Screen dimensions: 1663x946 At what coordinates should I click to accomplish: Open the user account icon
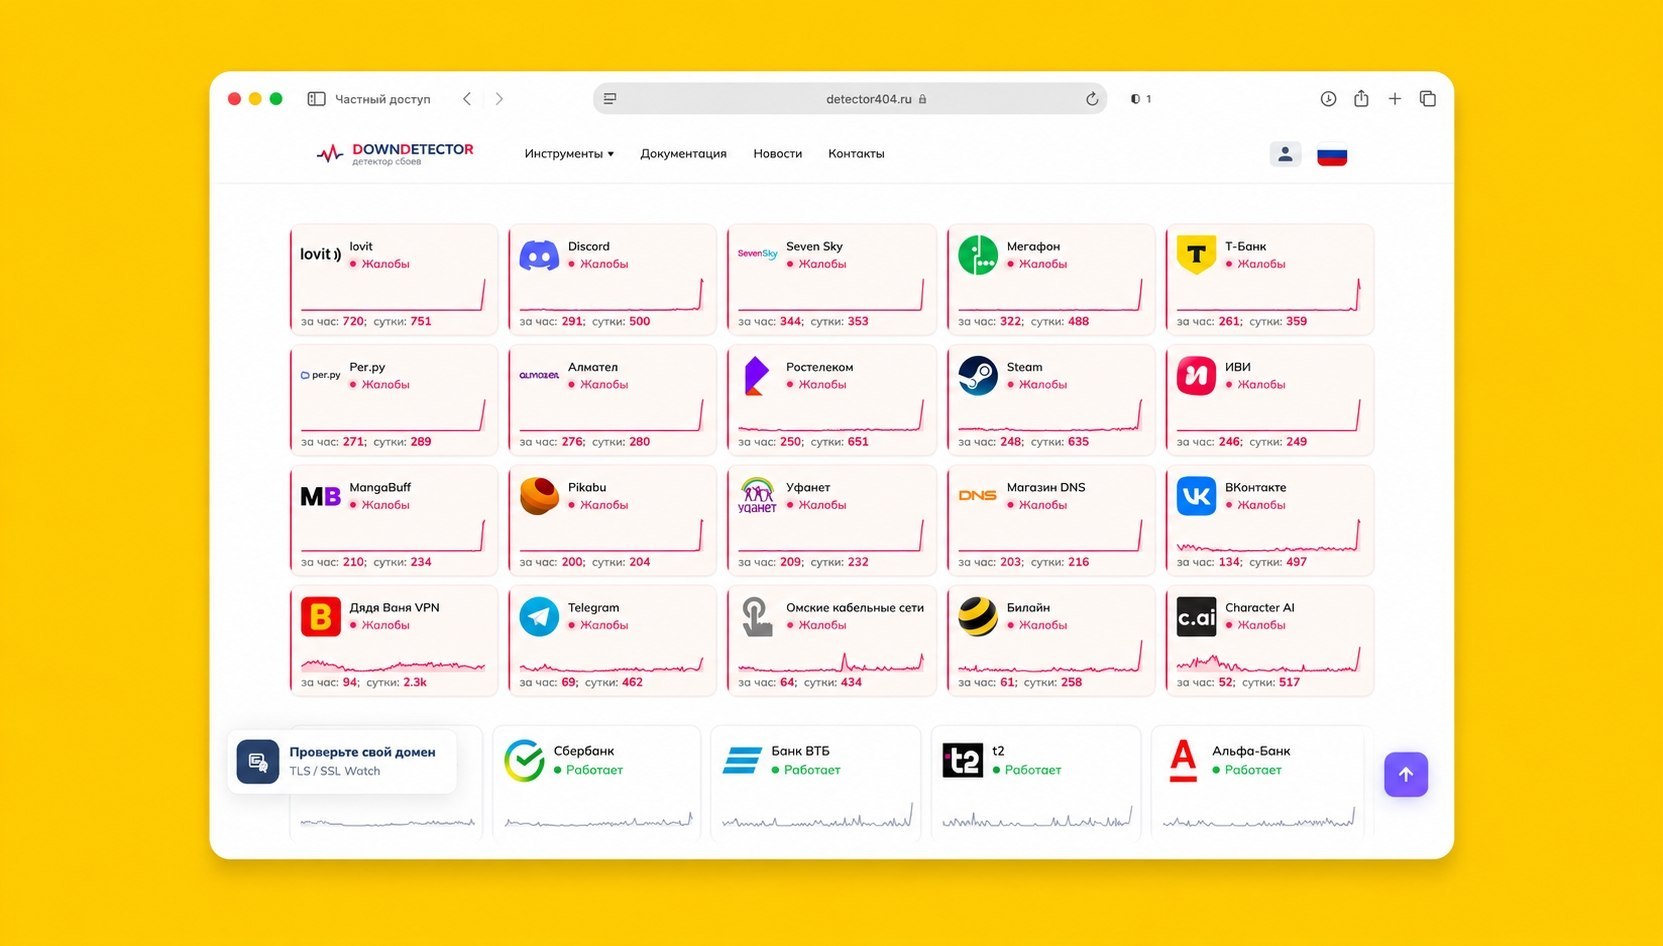click(x=1285, y=154)
